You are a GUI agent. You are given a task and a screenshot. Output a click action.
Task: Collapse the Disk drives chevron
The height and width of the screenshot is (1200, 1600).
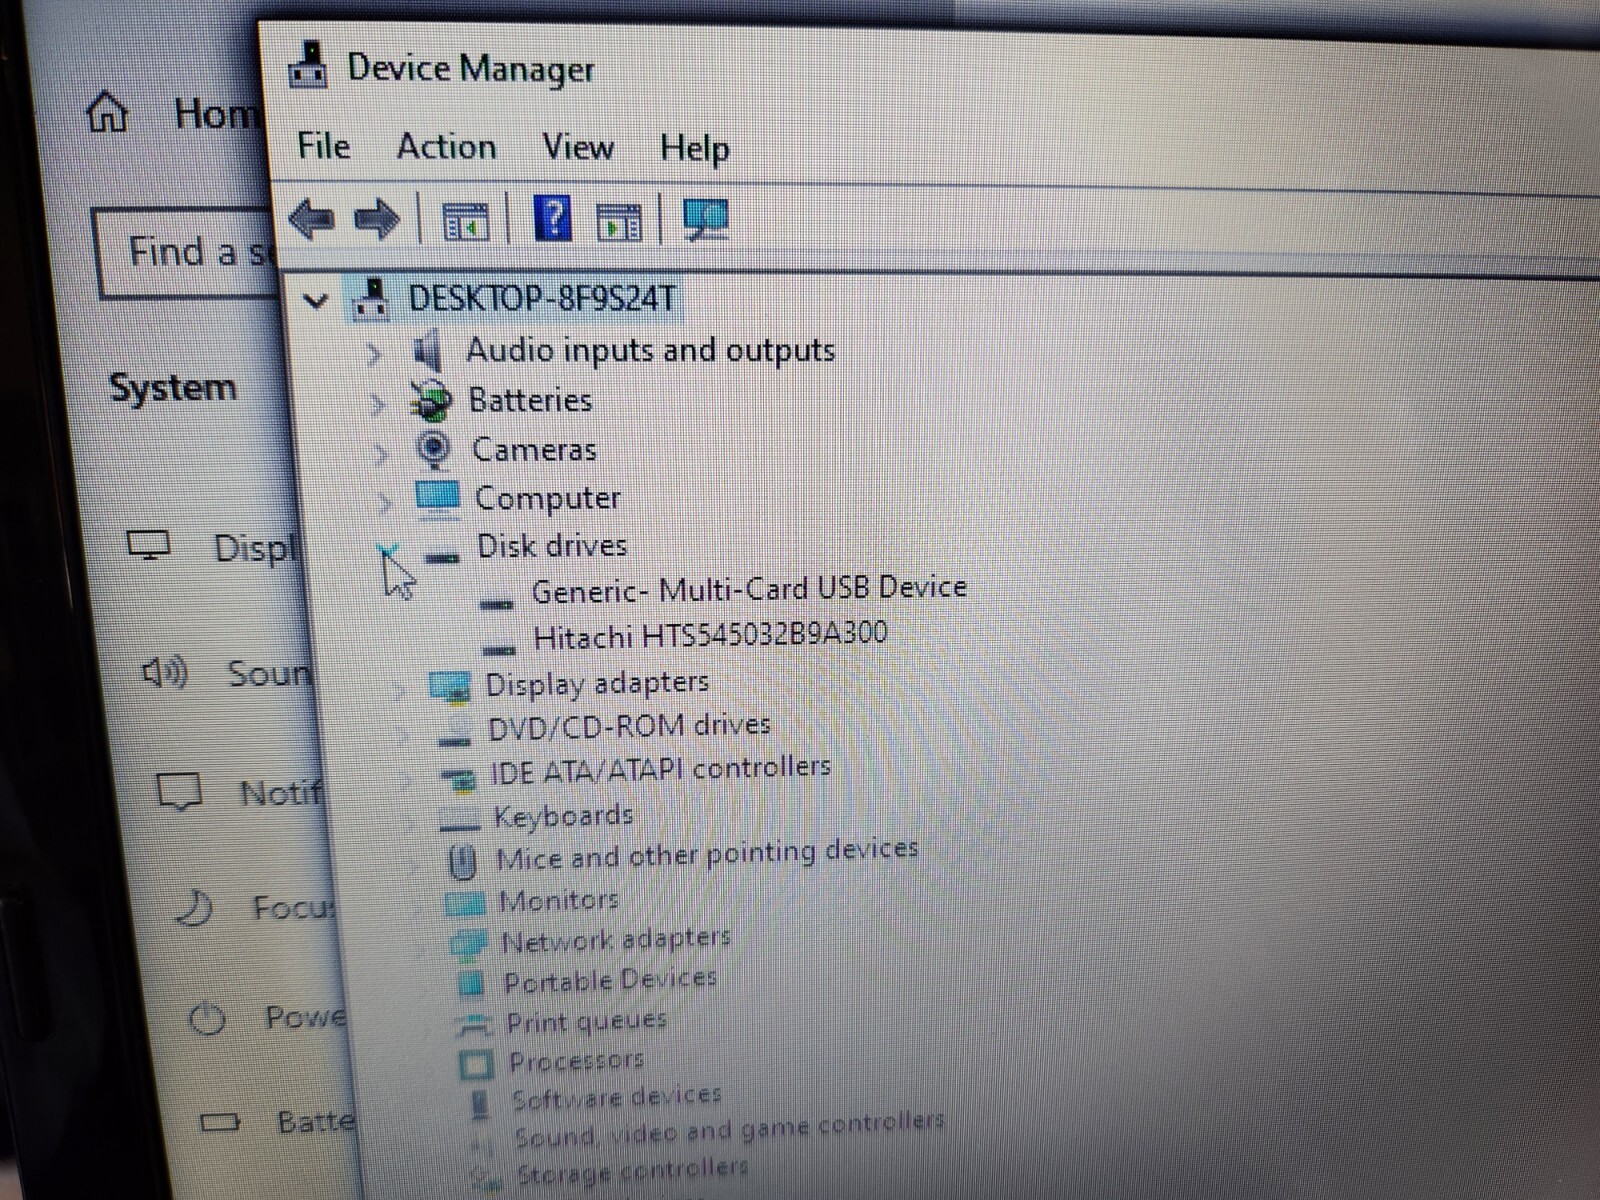[389, 552]
